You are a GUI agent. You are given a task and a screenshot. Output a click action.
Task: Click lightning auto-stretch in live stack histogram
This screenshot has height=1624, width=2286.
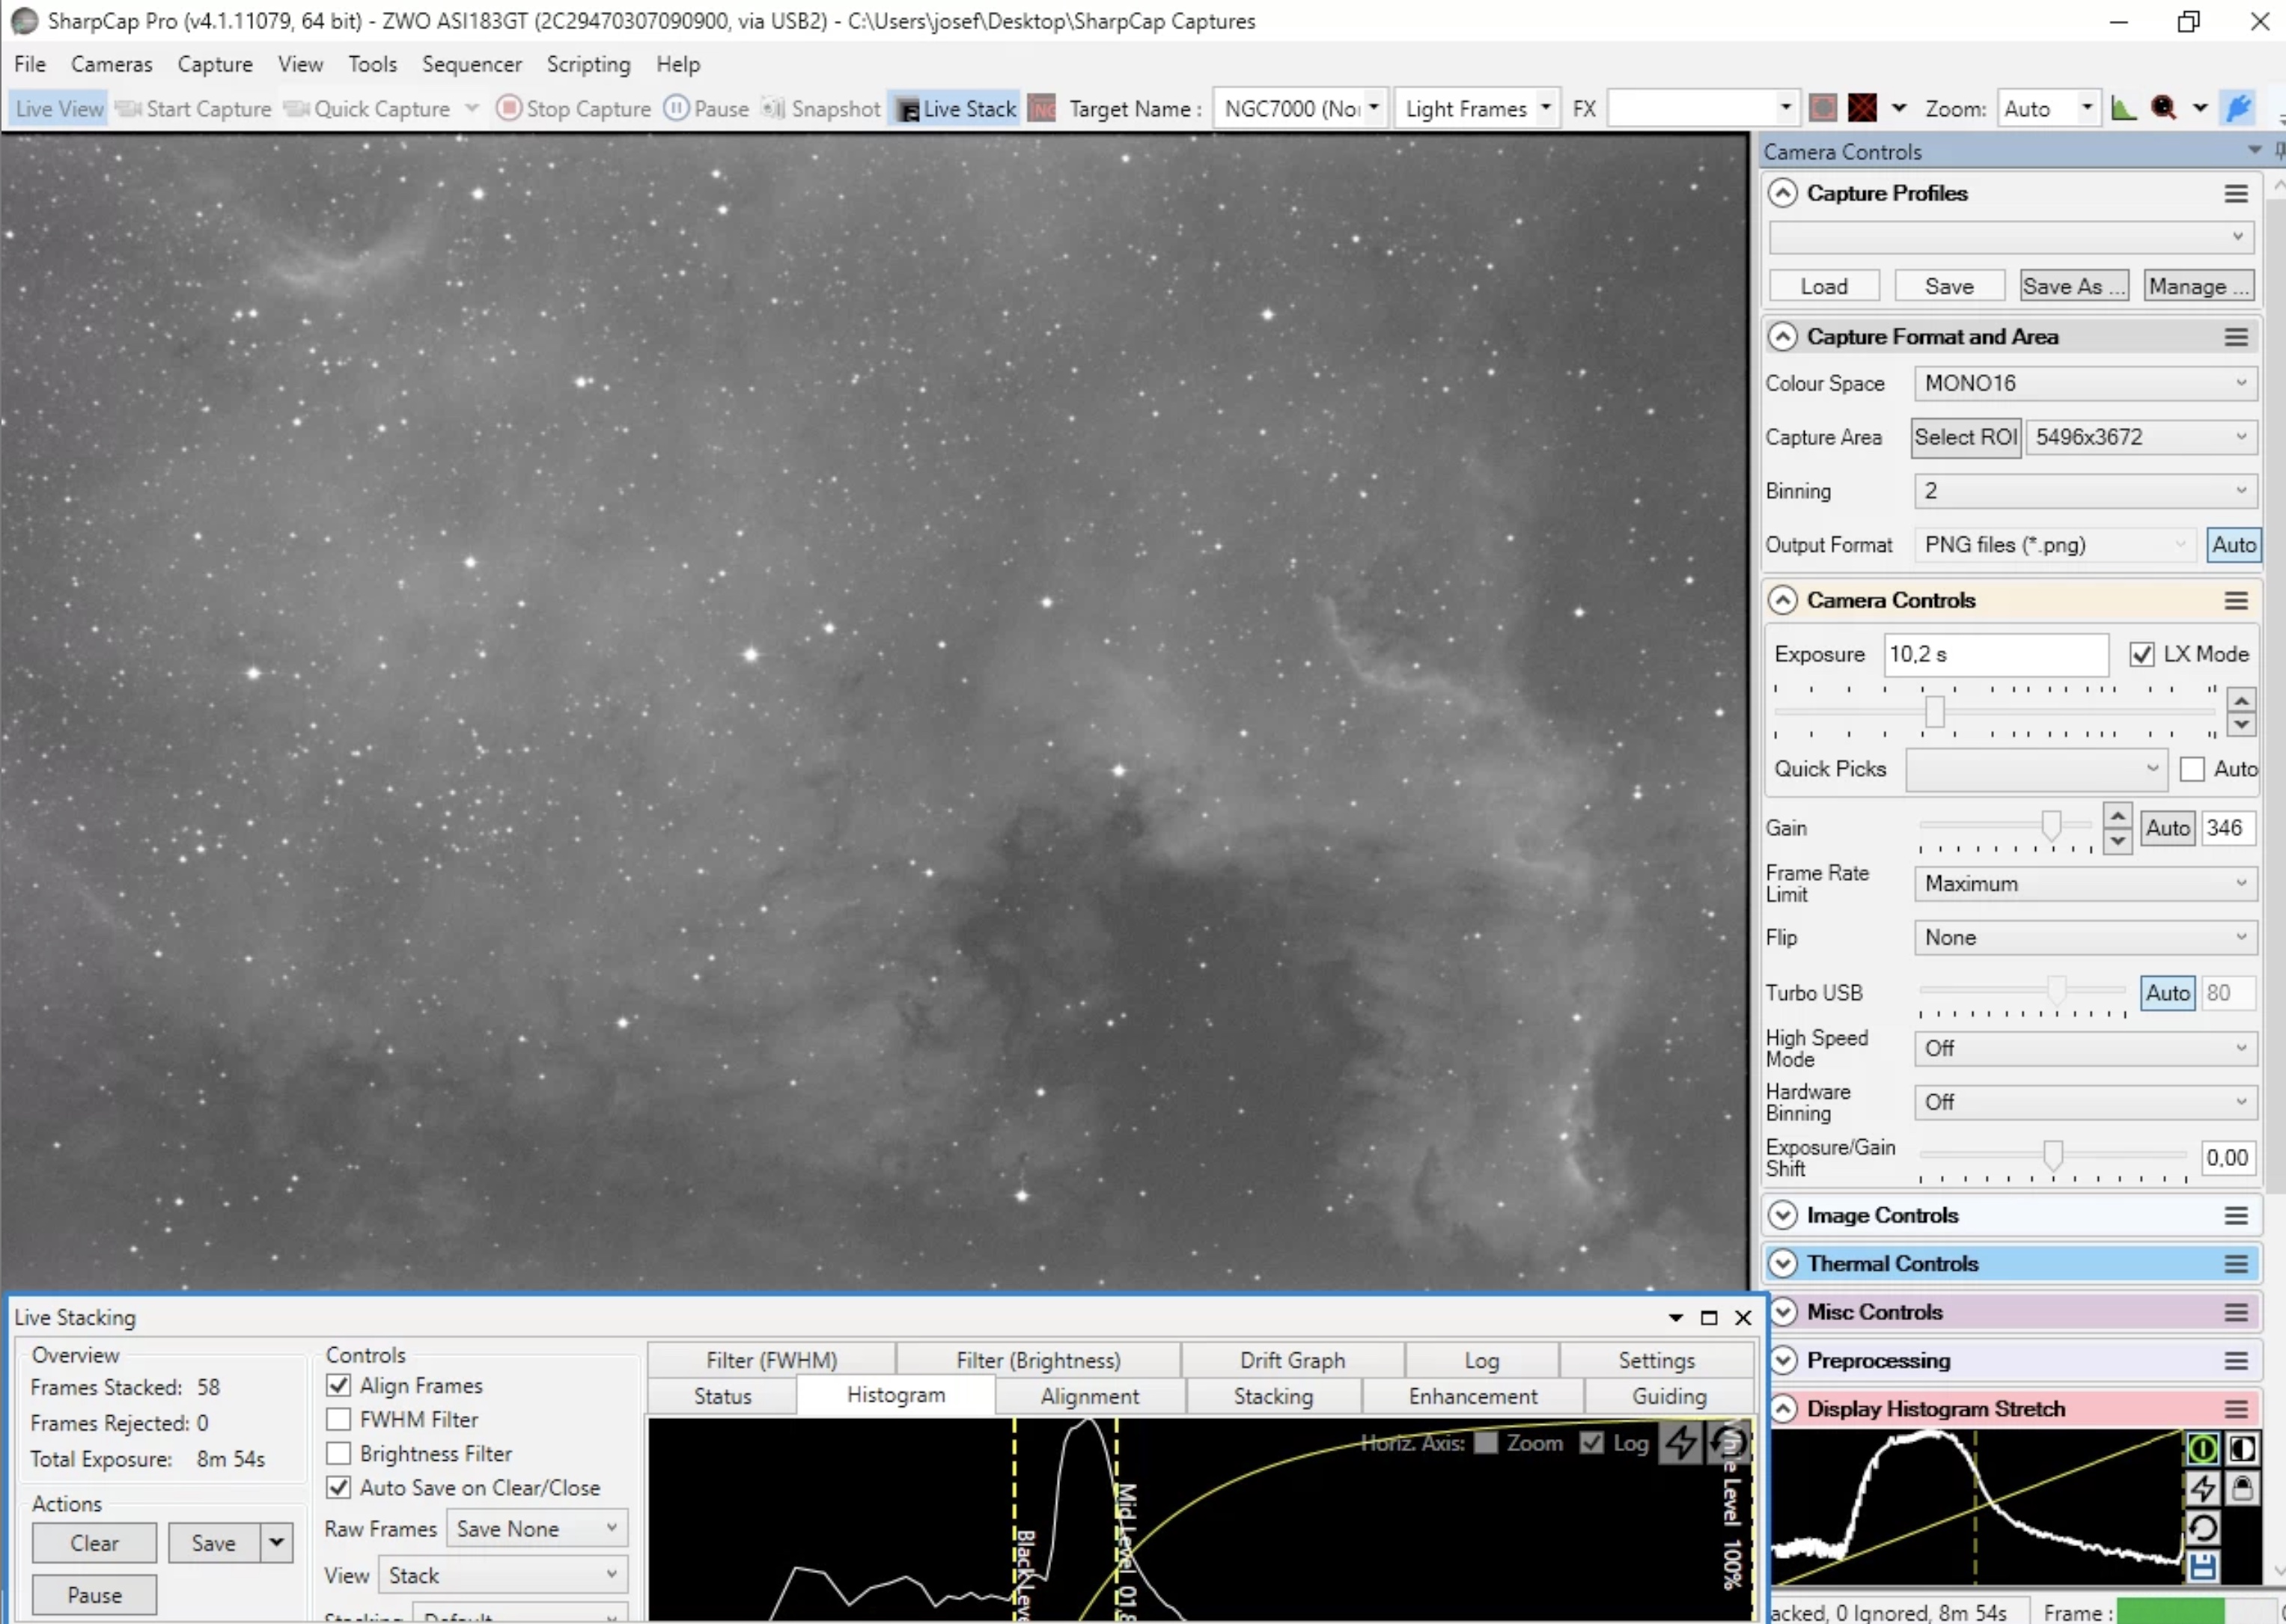(x=1681, y=1443)
